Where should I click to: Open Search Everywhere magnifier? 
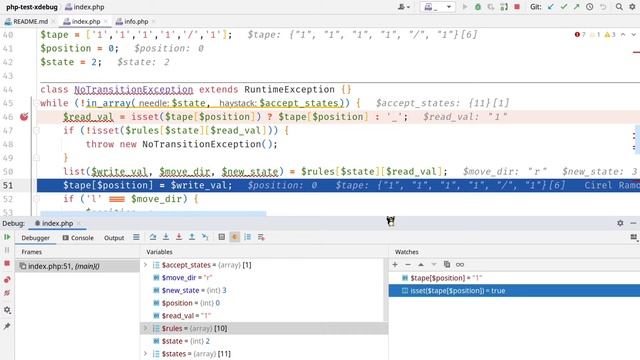tap(619, 7)
